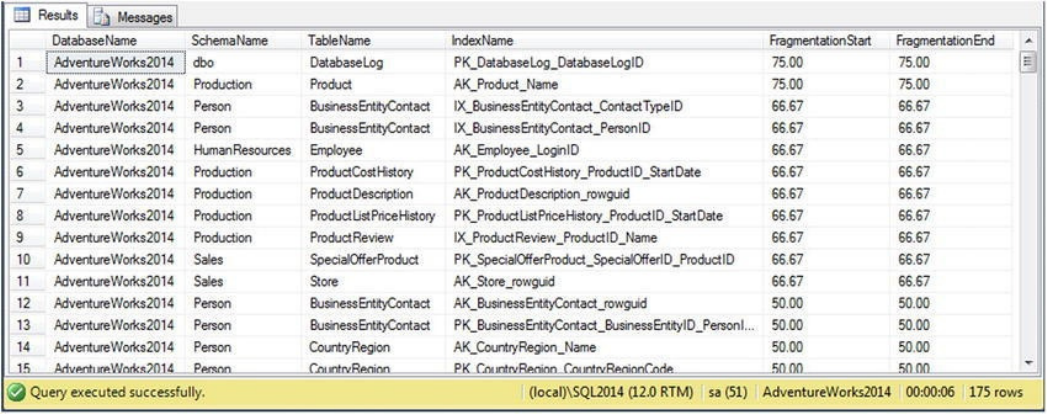
Task: Click IX_BusinessEntityContact_ContactTypeID cell
Action: click(604, 106)
